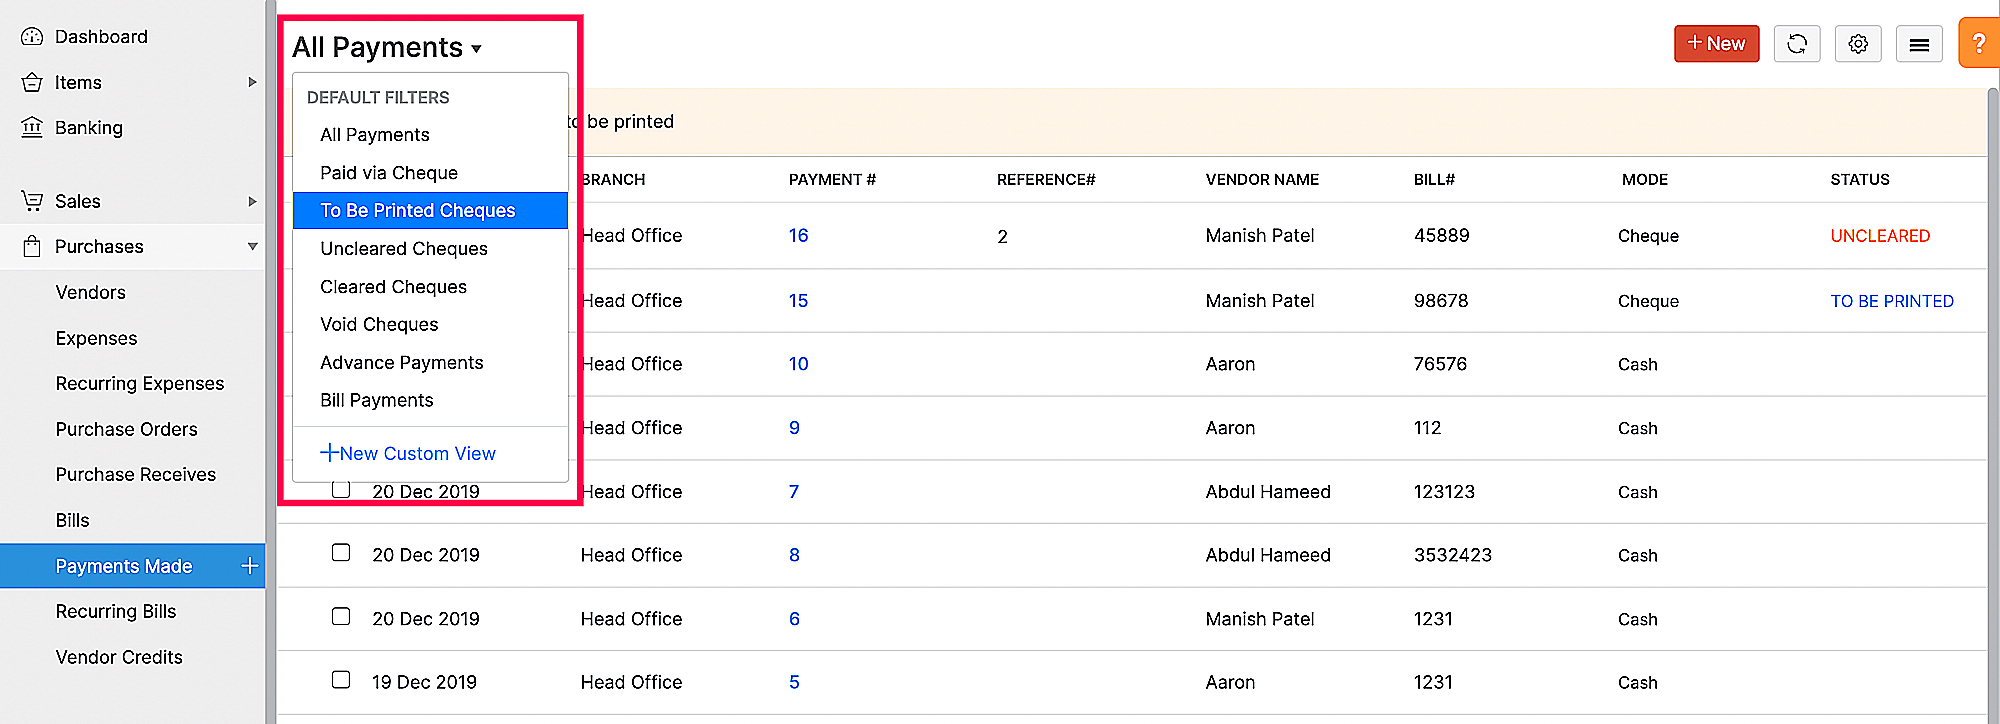Image resolution: width=2000 pixels, height=724 pixels.
Task: Open the hamburger menu icon
Action: pos(1919,44)
